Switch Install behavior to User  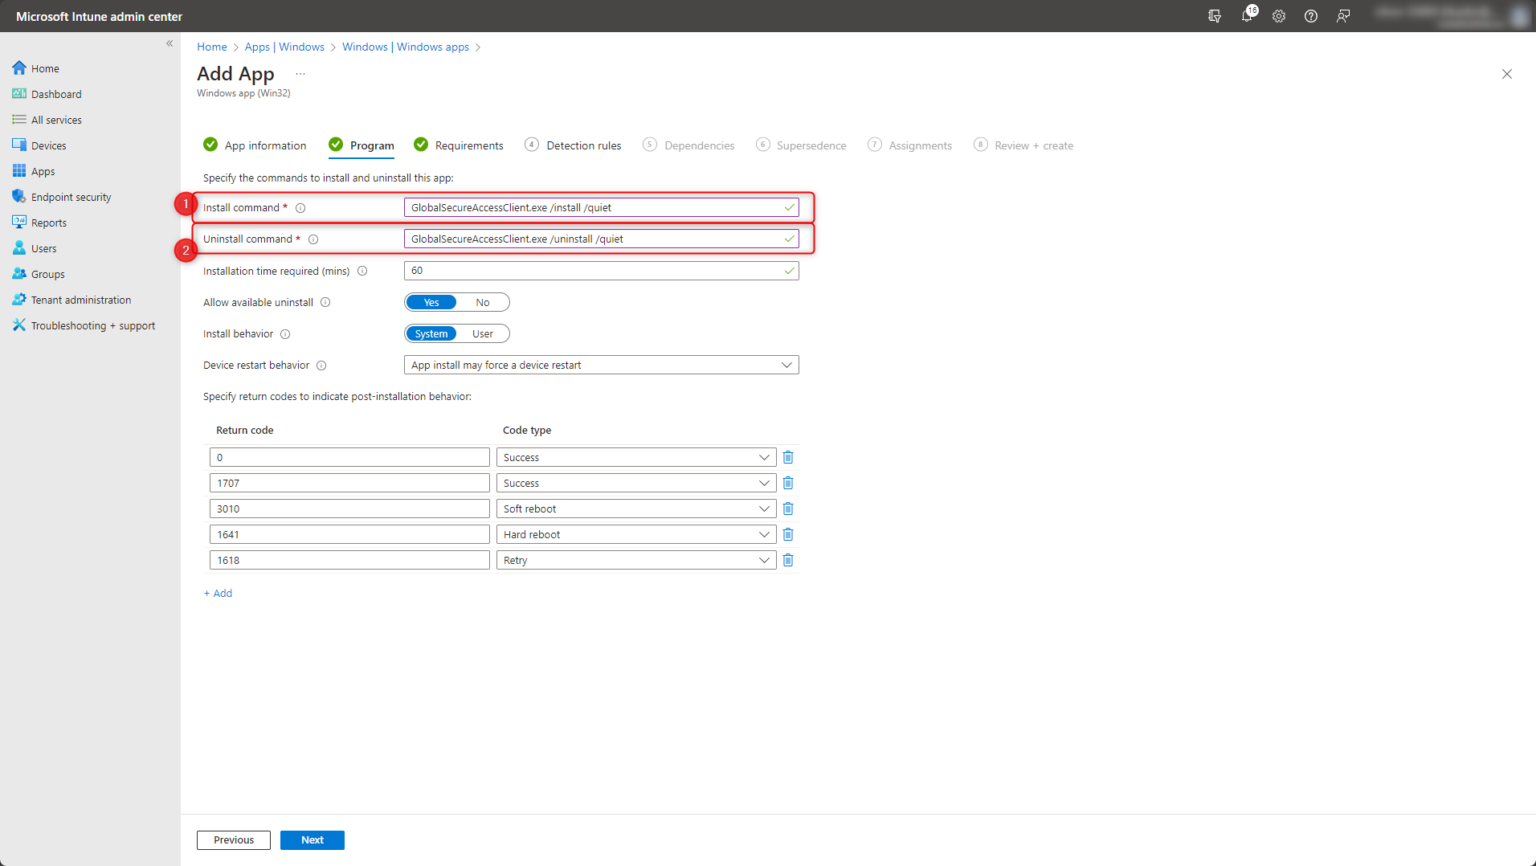481,333
